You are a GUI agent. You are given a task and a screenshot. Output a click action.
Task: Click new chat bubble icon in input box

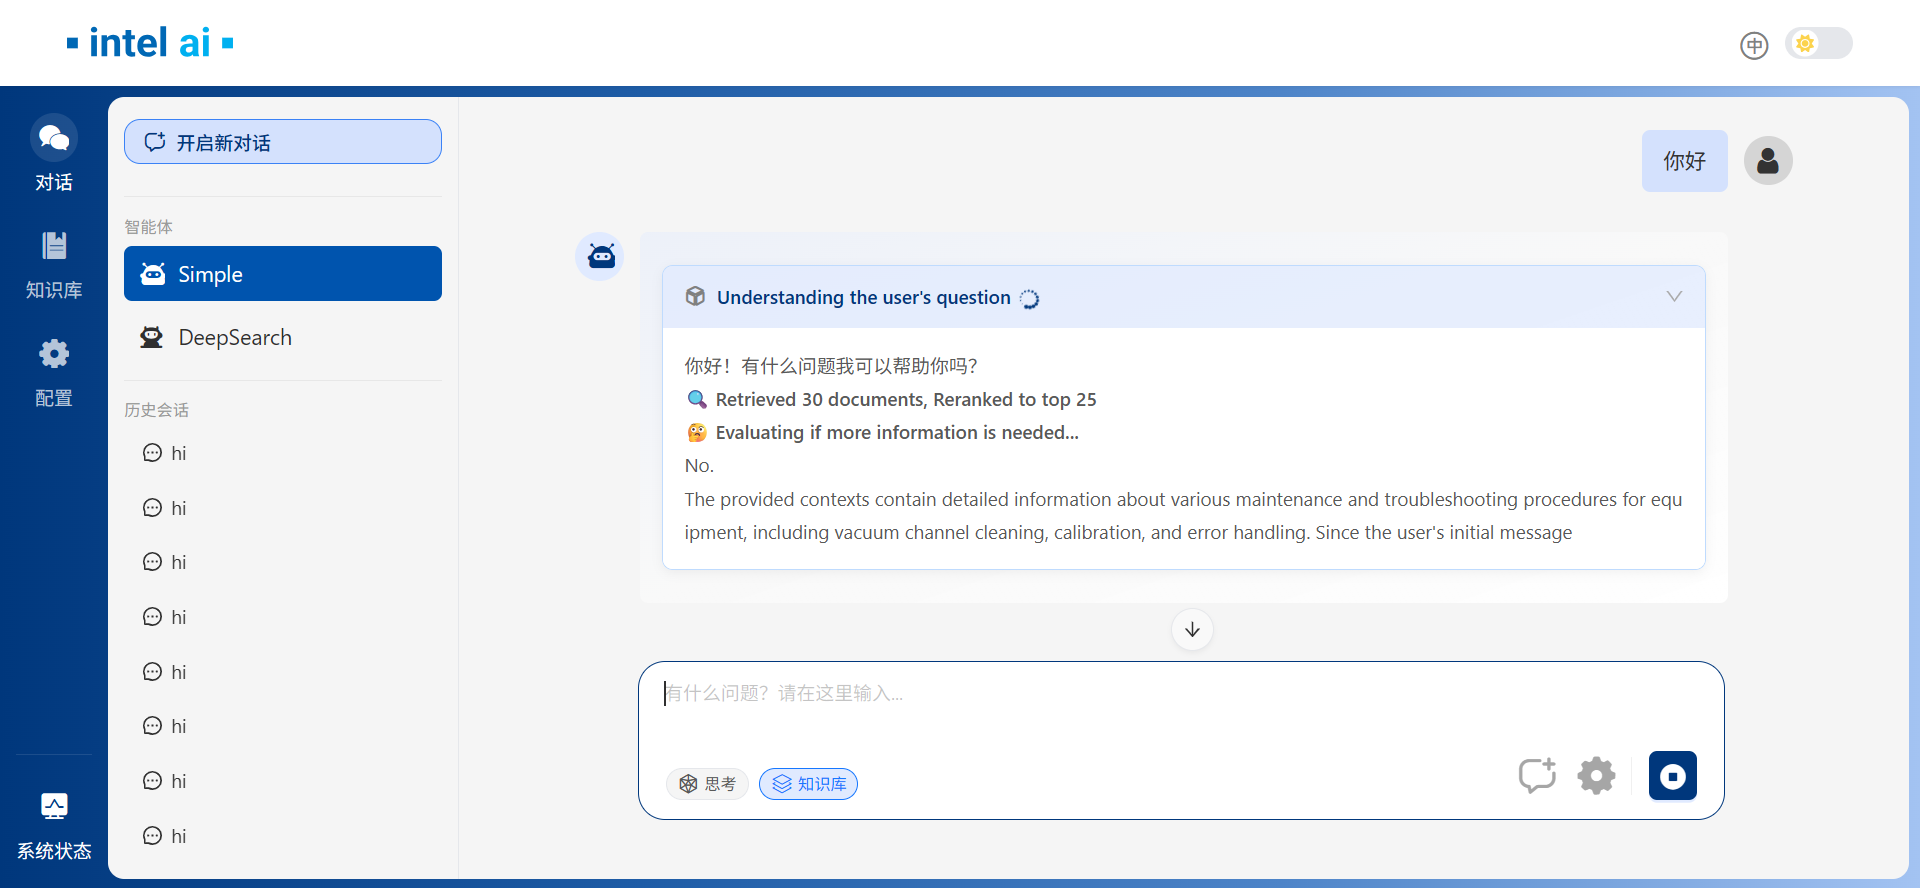pyautogui.click(x=1537, y=776)
